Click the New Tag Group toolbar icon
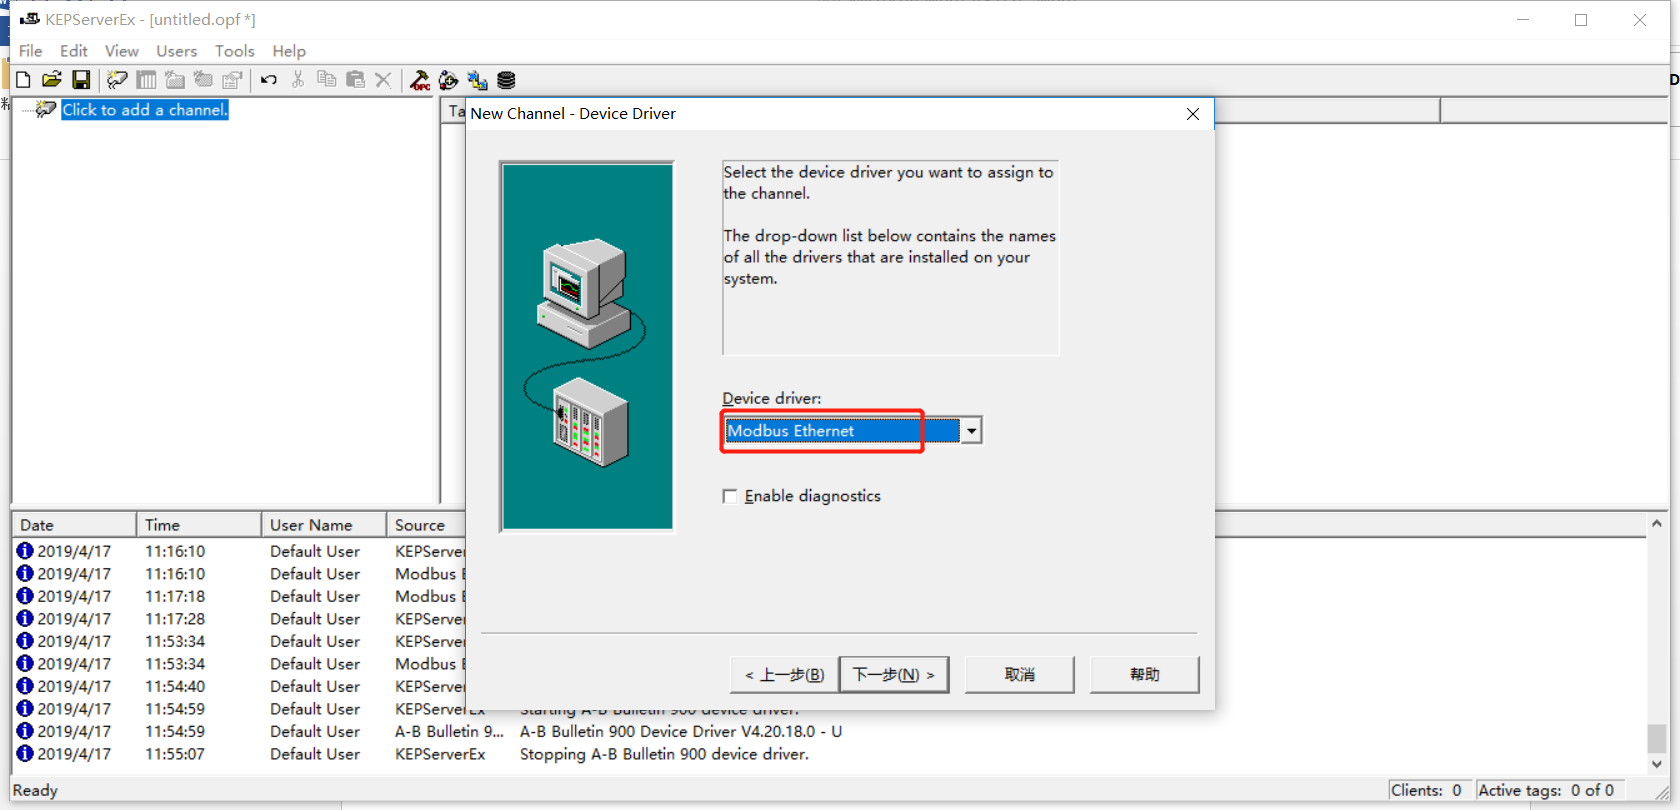This screenshot has width=1680, height=810. pyautogui.click(x=175, y=80)
